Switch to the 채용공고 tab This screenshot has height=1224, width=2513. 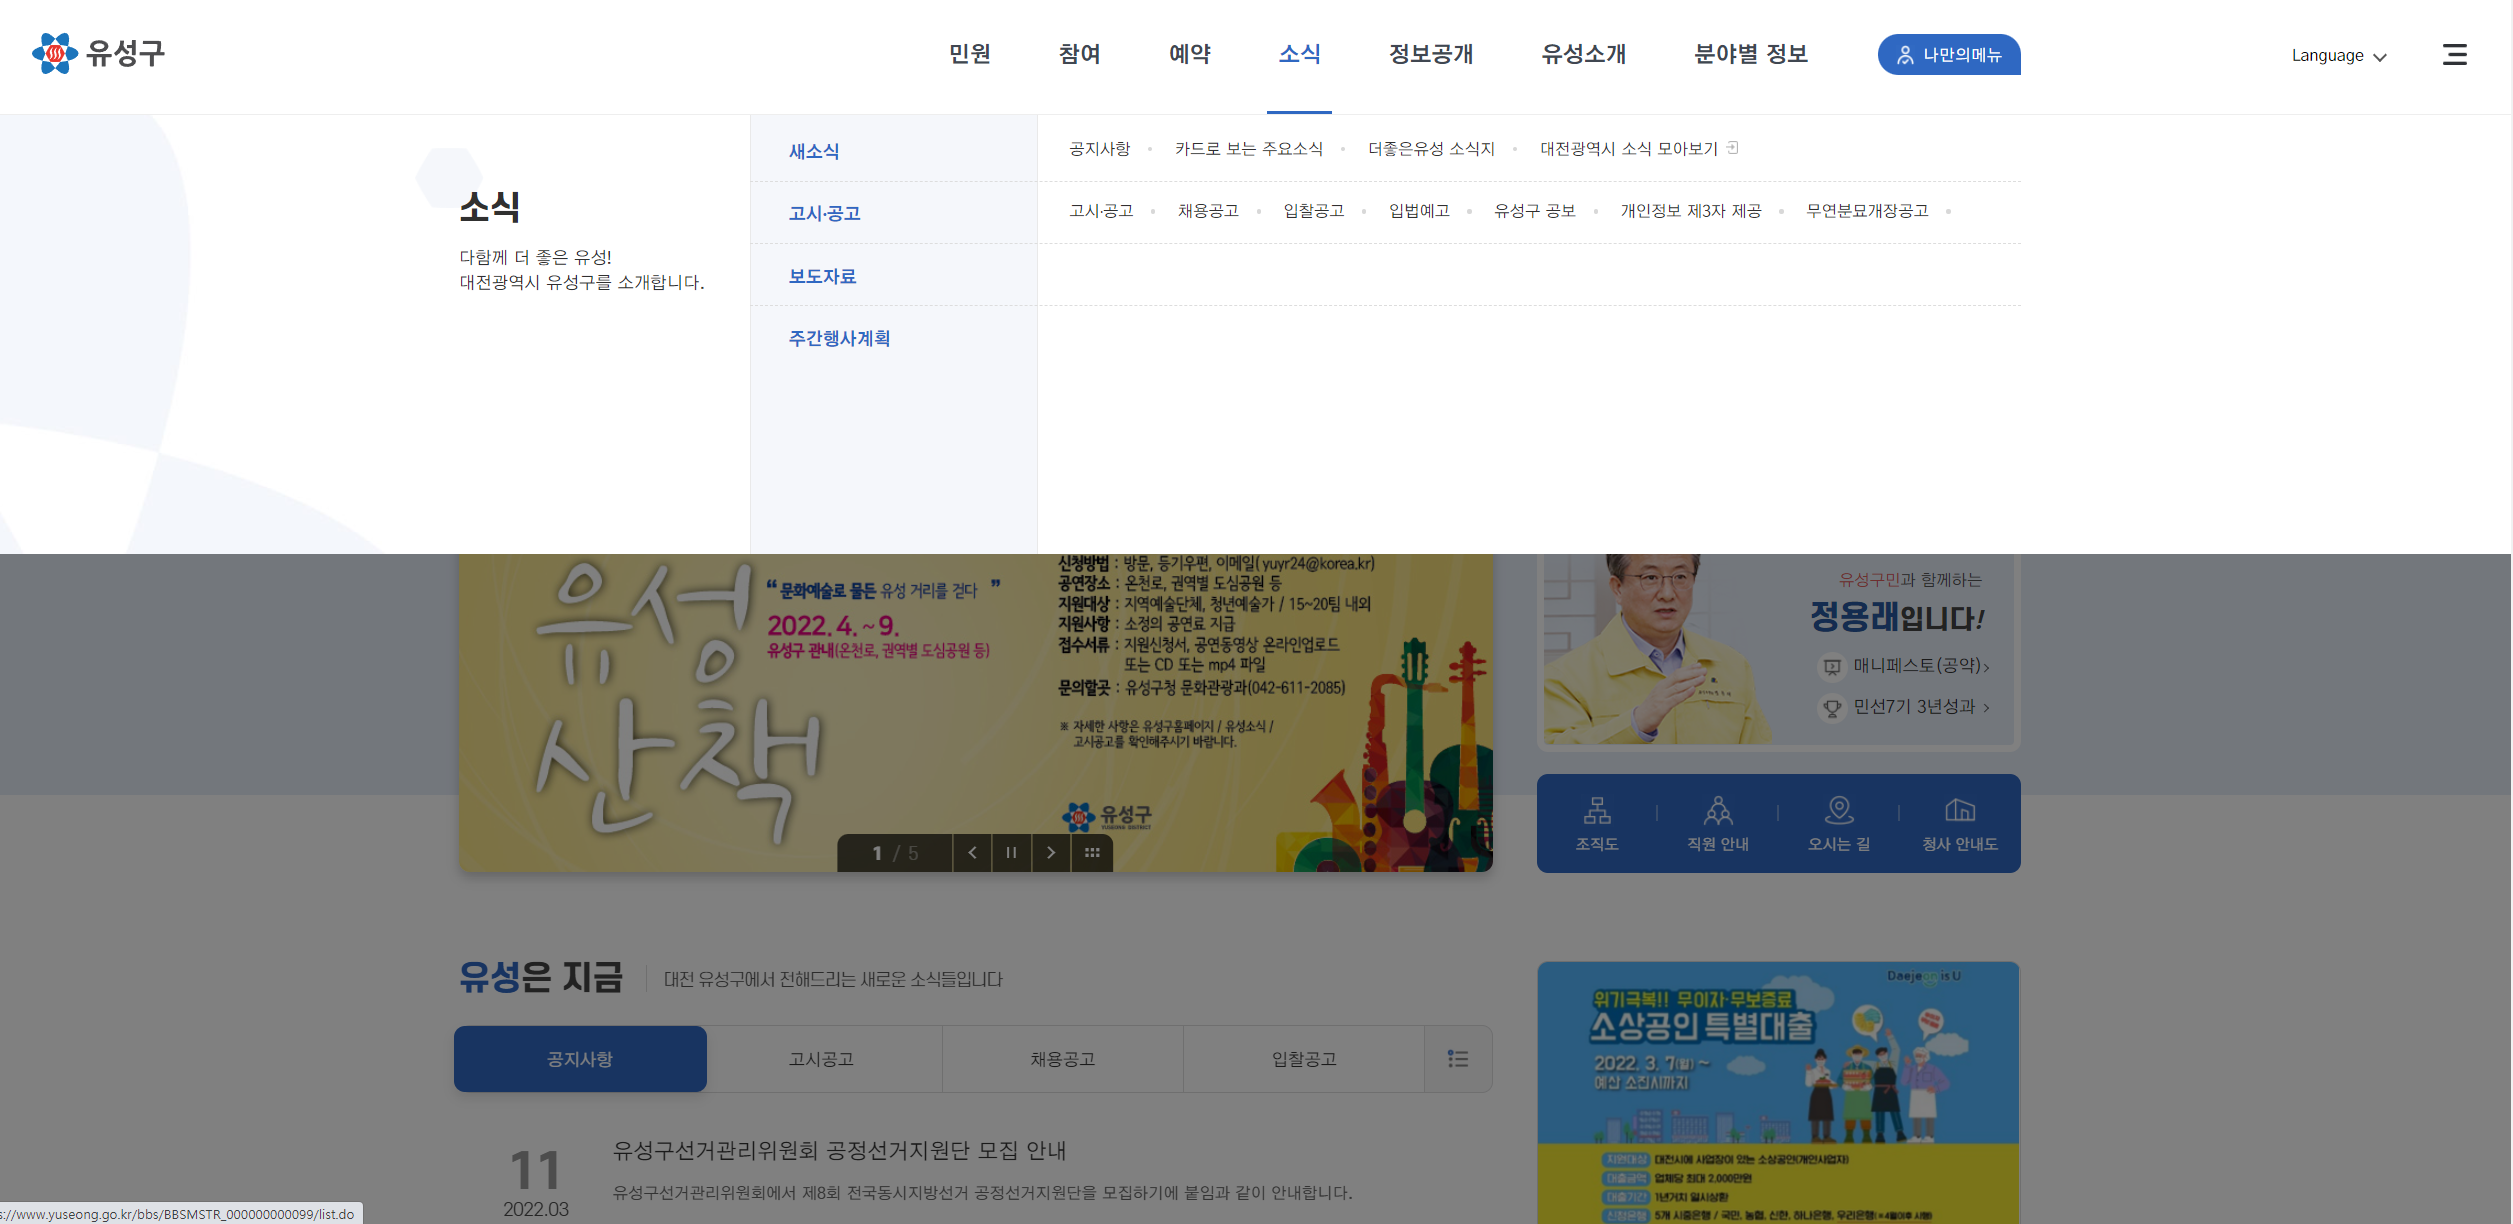coord(1062,1059)
